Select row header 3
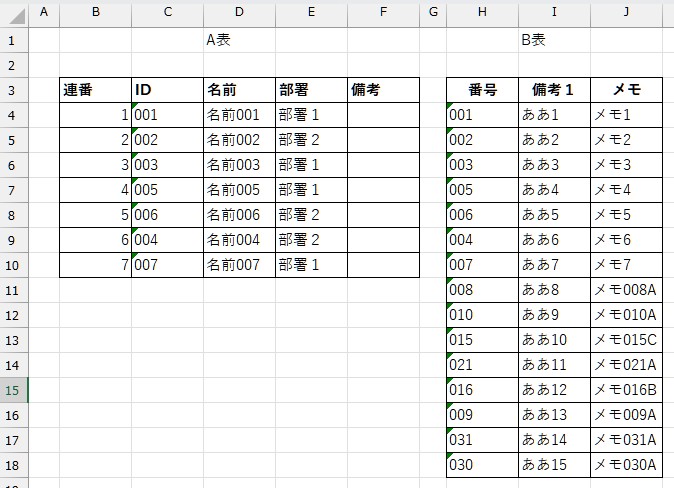The height and width of the screenshot is (488, 674). pyautogui.click(x=13, y=90)
